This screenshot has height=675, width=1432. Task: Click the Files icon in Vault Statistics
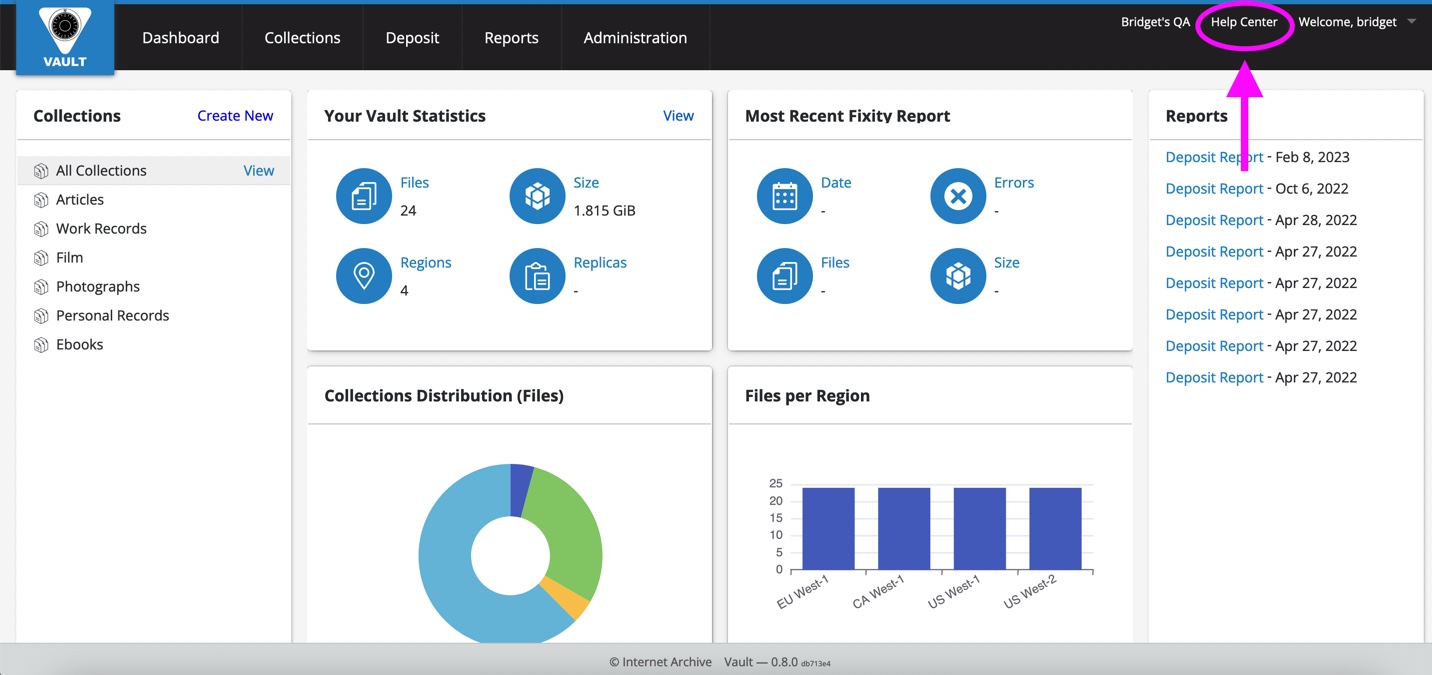pyautogui.click(x=364, y=196)
